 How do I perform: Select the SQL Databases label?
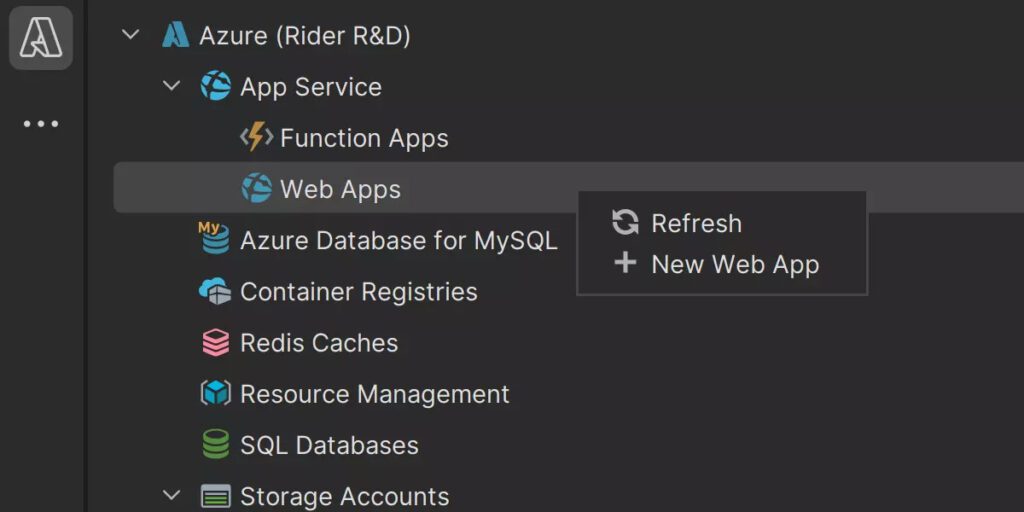tap(329, 445)
